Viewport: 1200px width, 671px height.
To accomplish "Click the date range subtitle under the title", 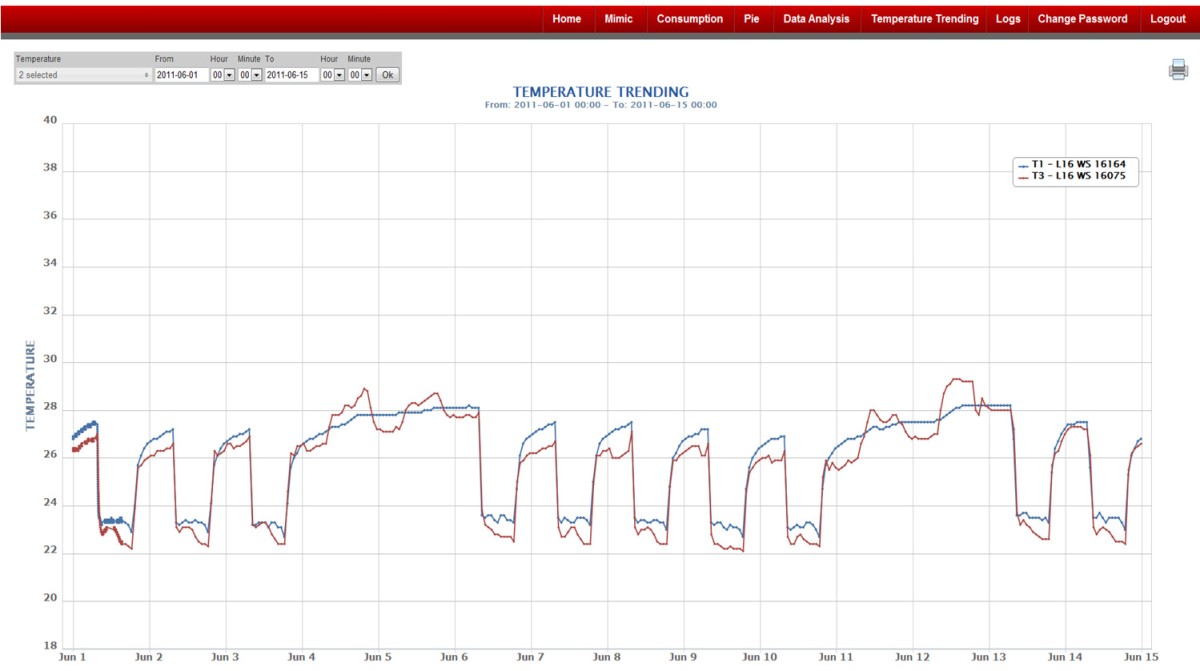I will tap(601, 105).
